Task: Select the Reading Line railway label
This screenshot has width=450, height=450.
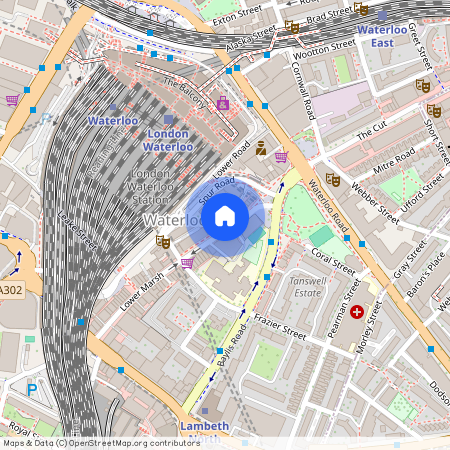Action: (x=106, y=153)
